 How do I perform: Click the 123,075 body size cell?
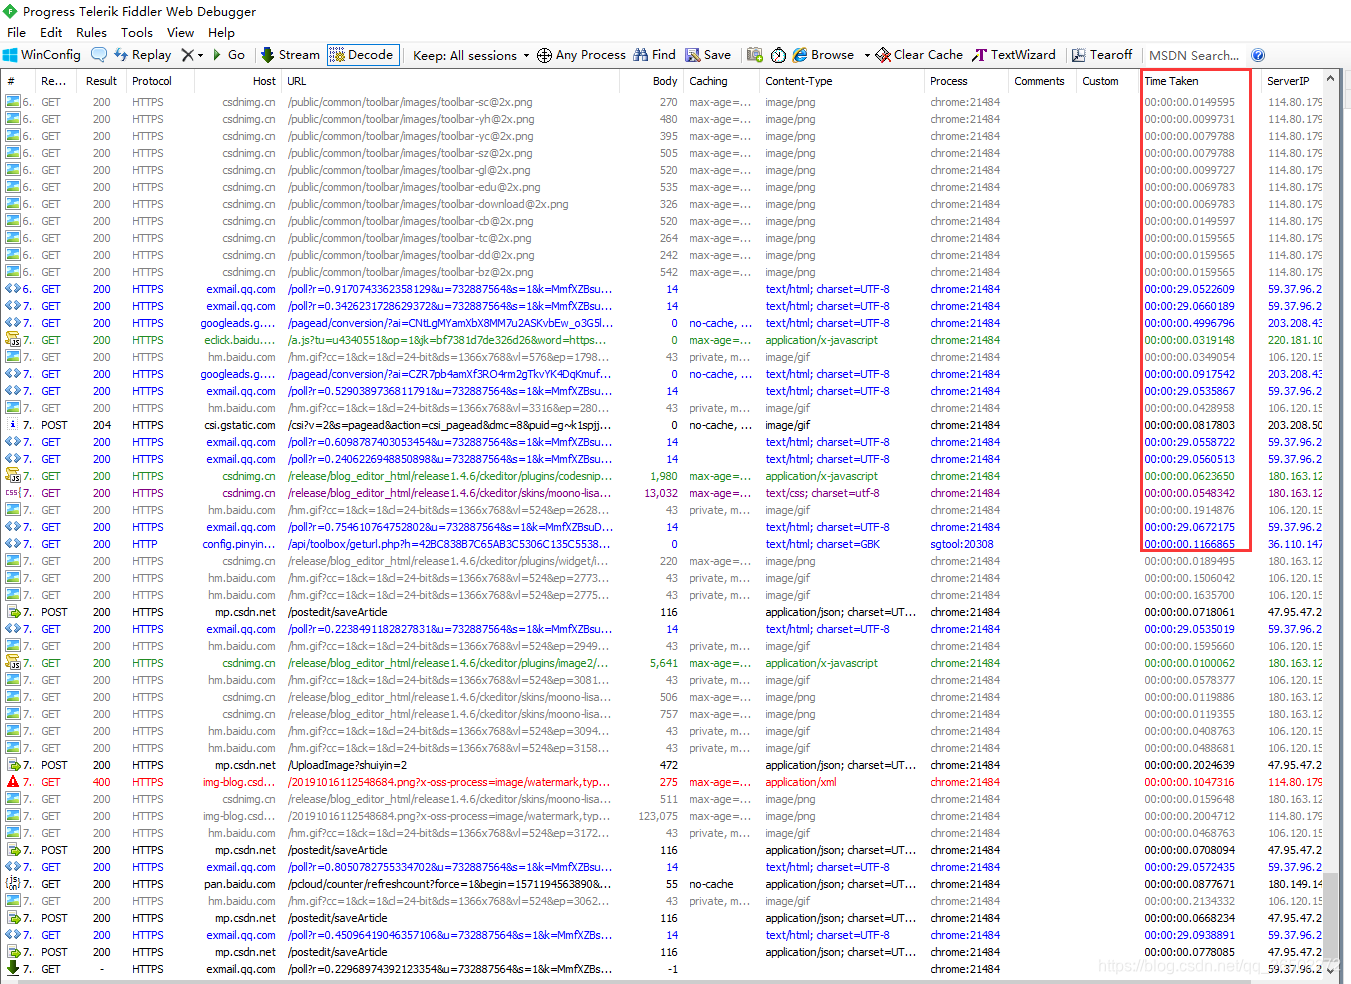tap(658, 816)
